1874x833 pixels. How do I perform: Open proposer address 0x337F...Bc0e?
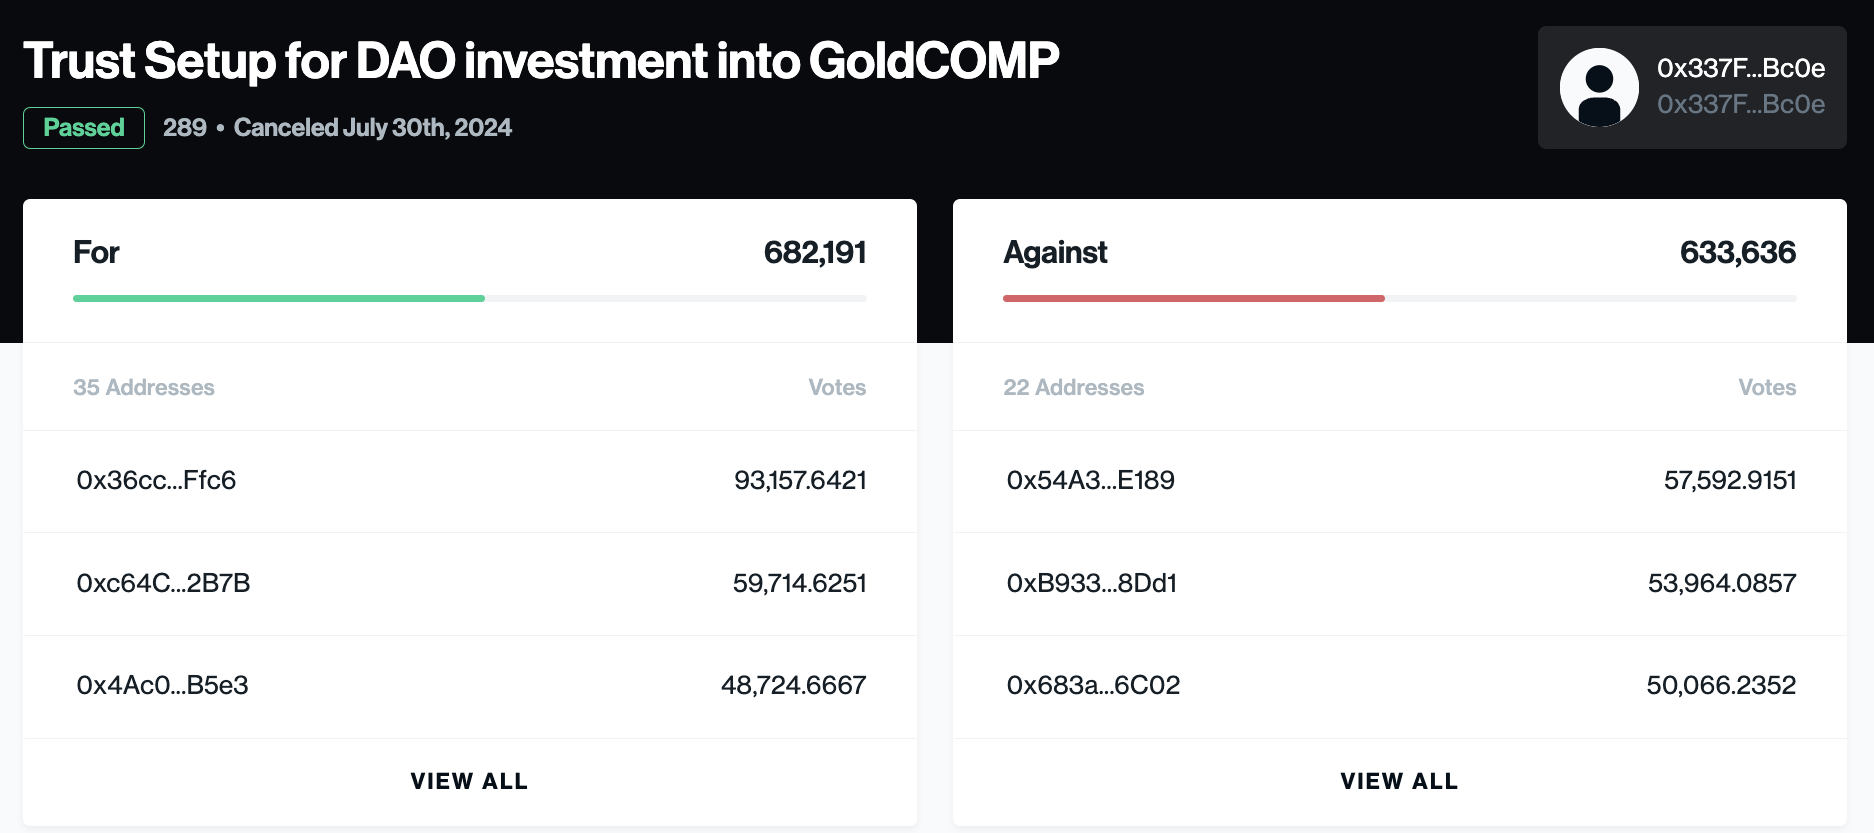tap(1740, 68)
